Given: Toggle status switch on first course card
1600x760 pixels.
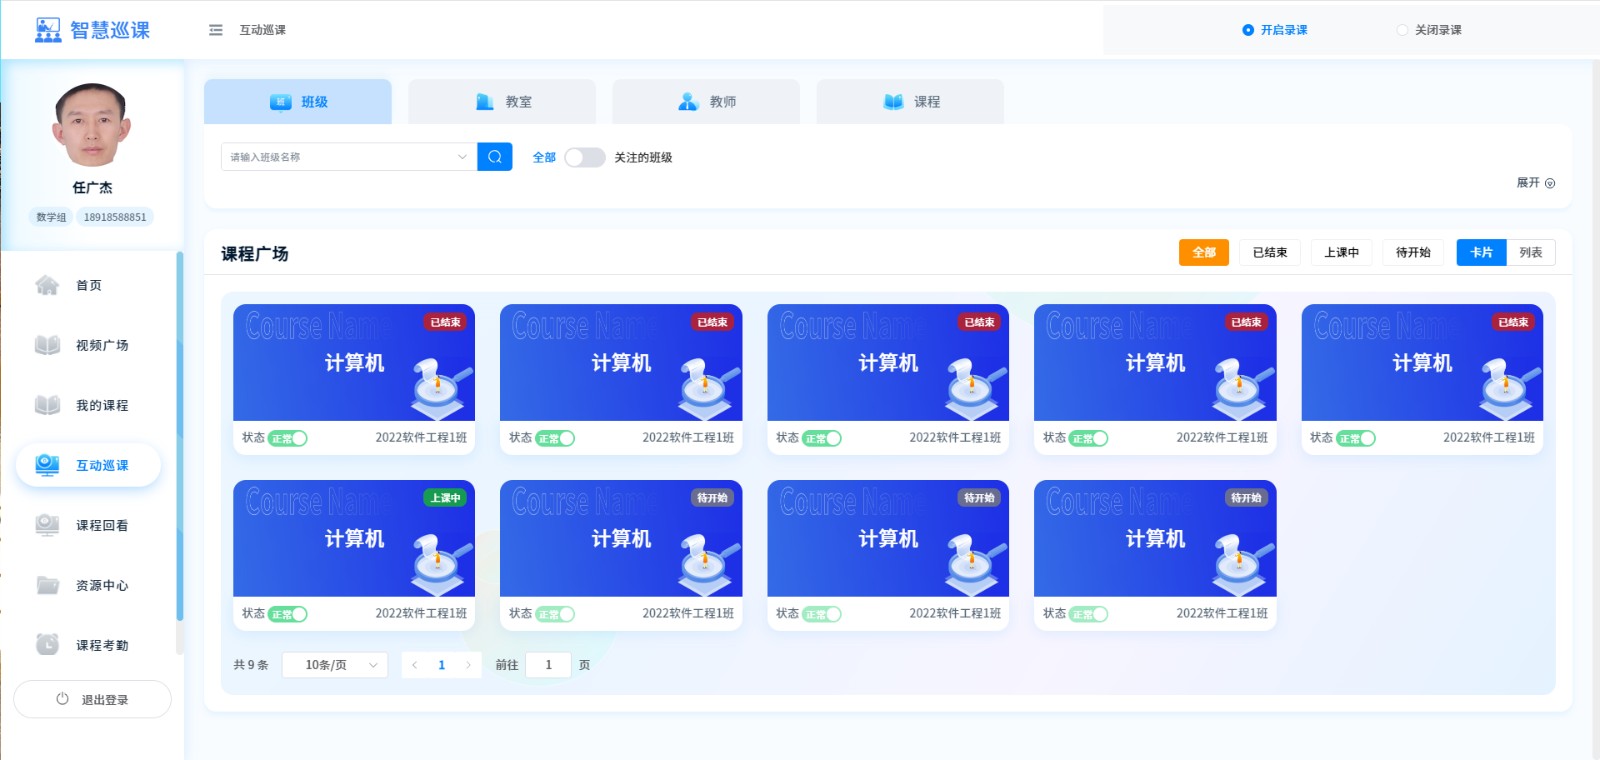Looking at the screenshot, I should 288,438.
